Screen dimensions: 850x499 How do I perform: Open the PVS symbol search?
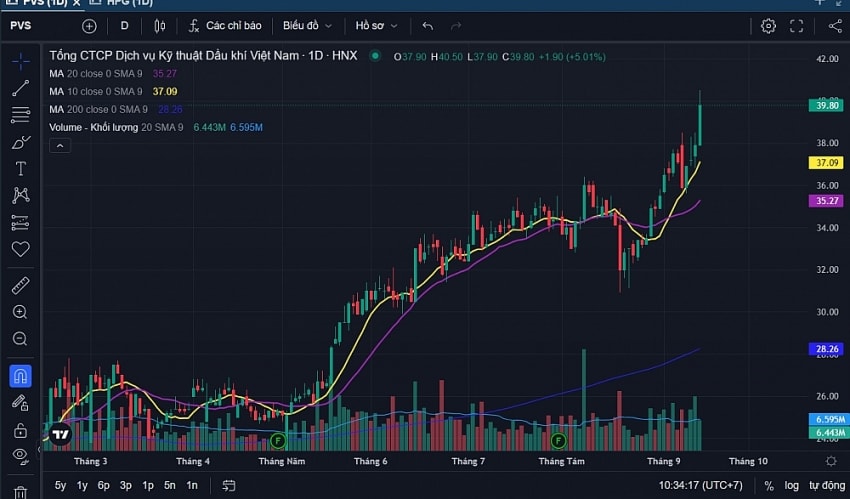[21, 25]
